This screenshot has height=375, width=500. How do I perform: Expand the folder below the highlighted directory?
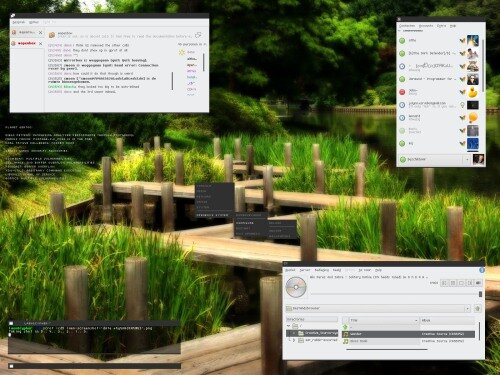(294, 340)
